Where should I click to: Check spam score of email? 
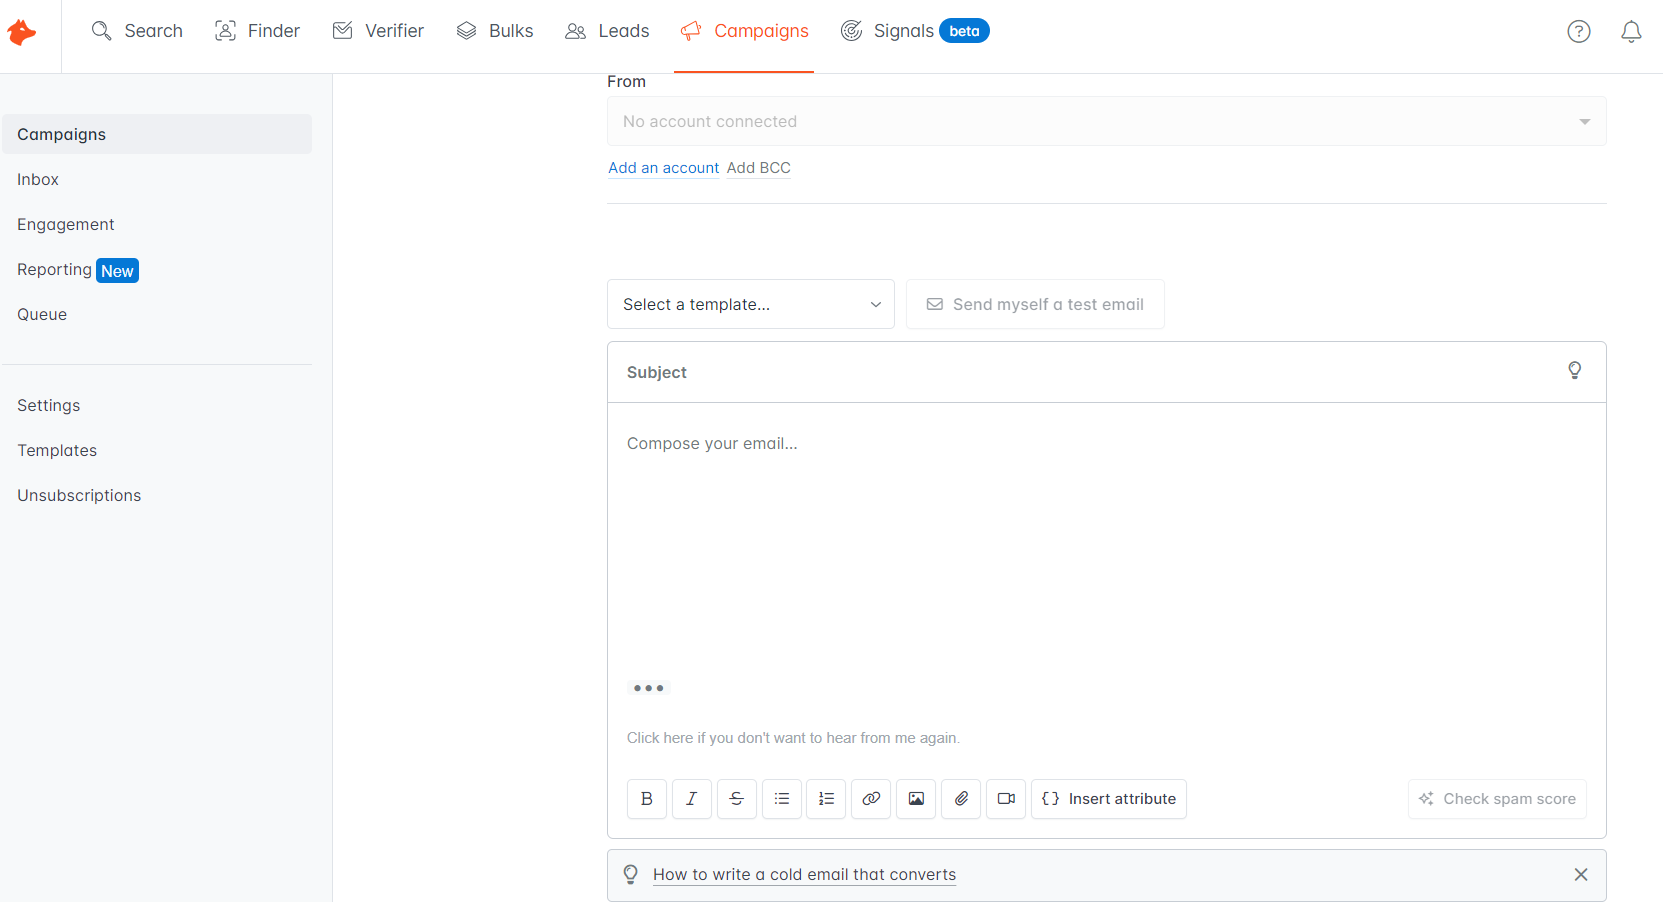[x=1497, y=799]
